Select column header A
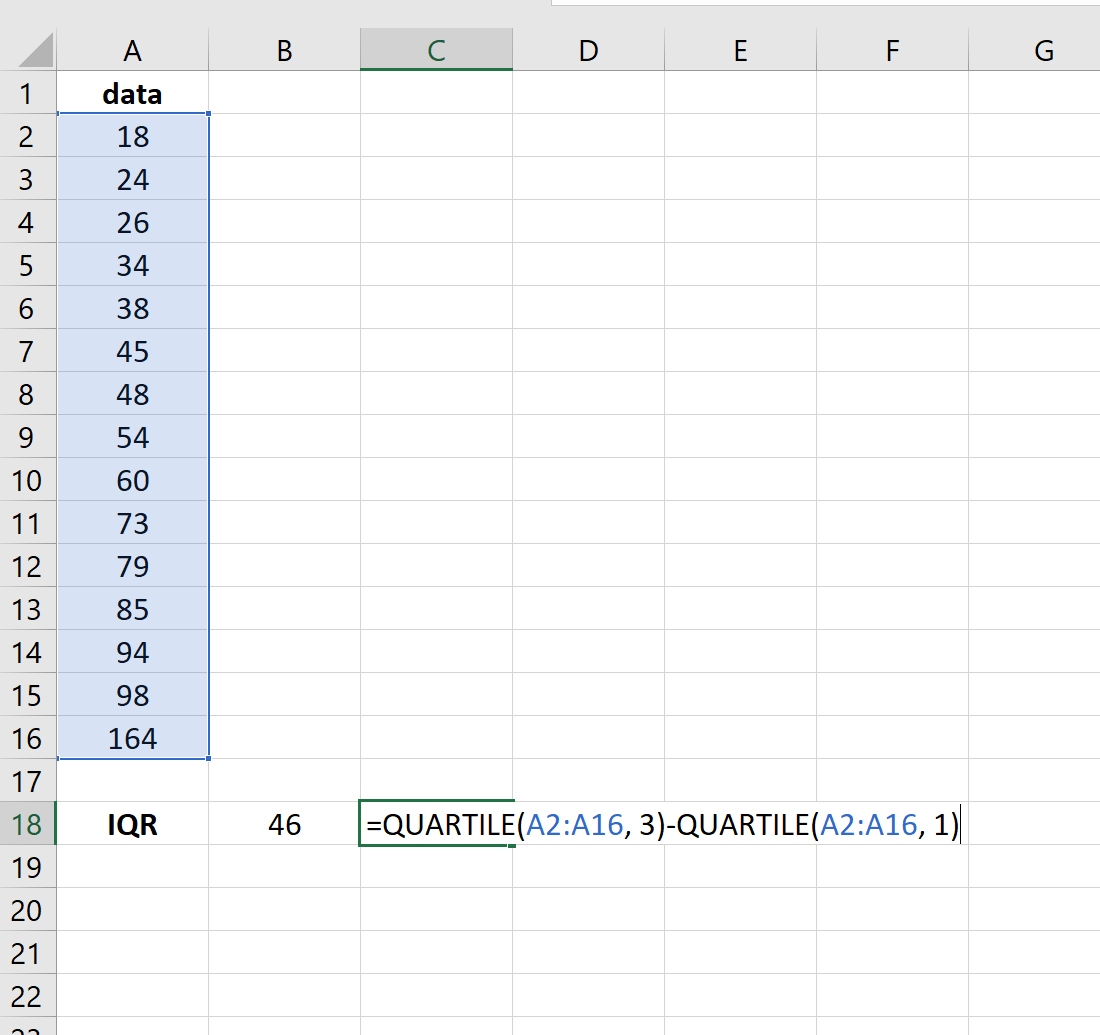 pos(133,50)
